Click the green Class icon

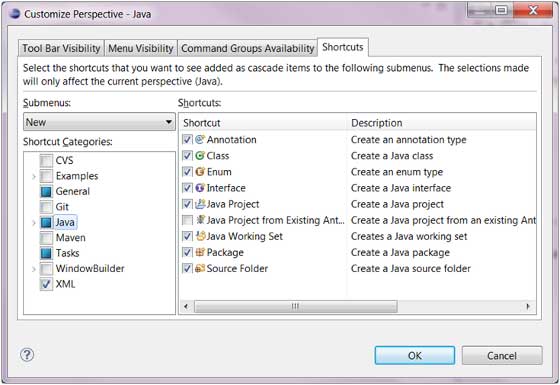pos(200,155)
